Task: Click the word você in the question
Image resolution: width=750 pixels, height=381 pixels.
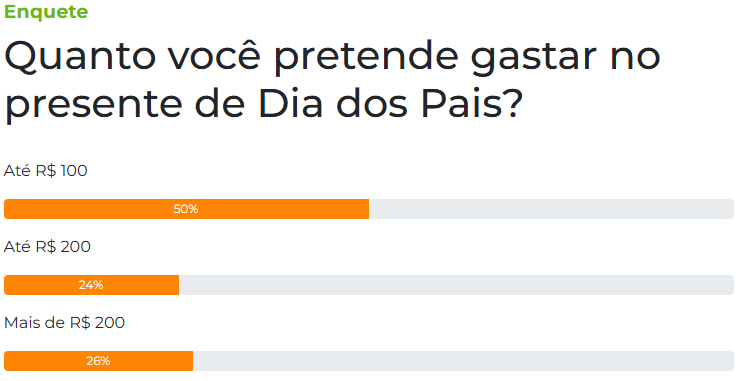Action: click(214, 56)
